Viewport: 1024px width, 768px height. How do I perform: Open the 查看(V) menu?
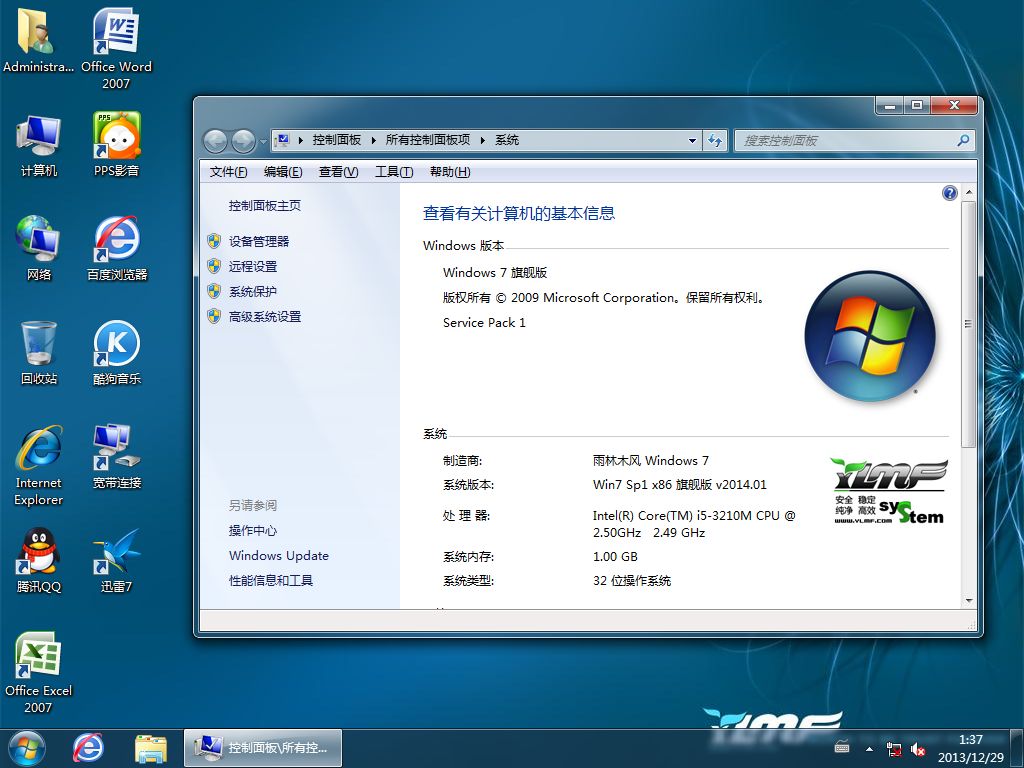(338, 172)
